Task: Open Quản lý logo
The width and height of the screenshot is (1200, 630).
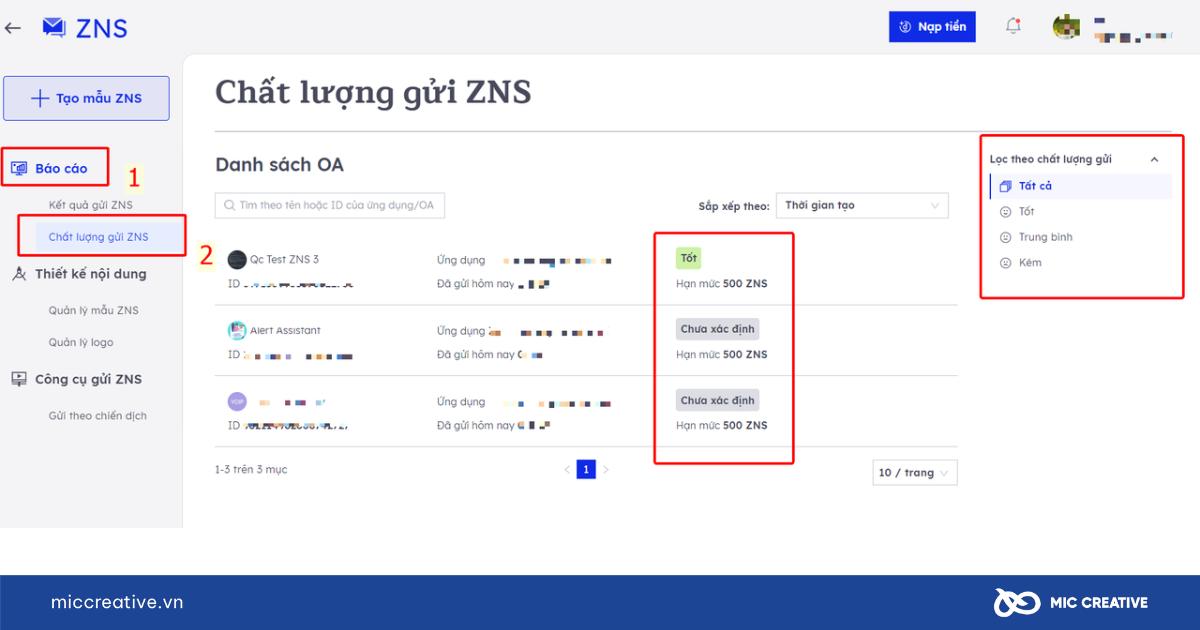Action: pyautogui.click(x=81, y=342)
